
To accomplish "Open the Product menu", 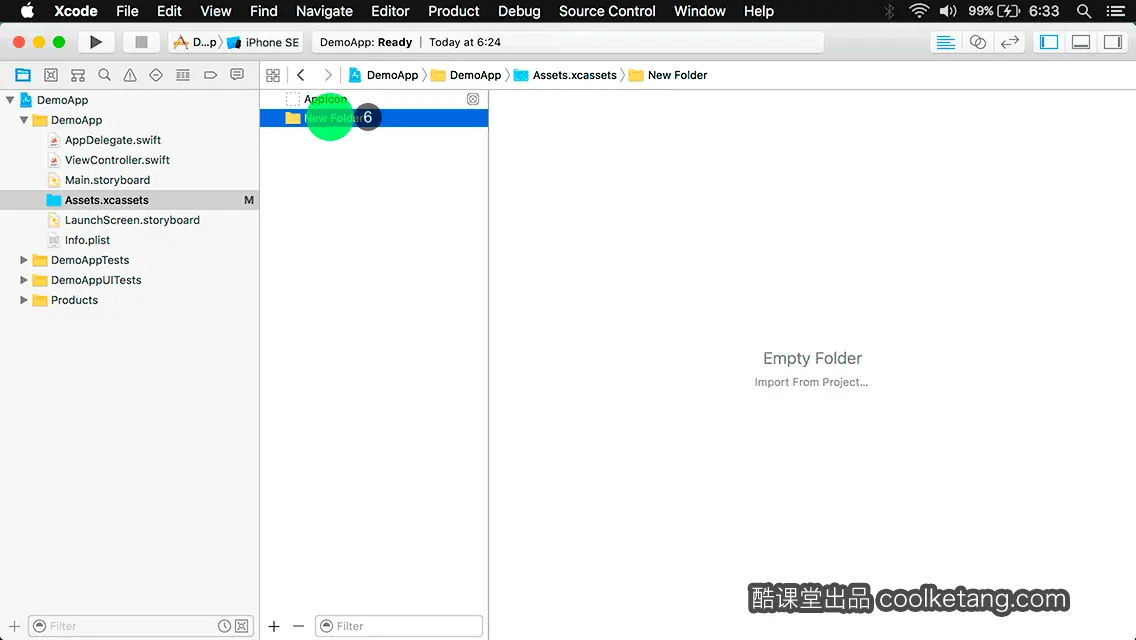I will 454,11.
